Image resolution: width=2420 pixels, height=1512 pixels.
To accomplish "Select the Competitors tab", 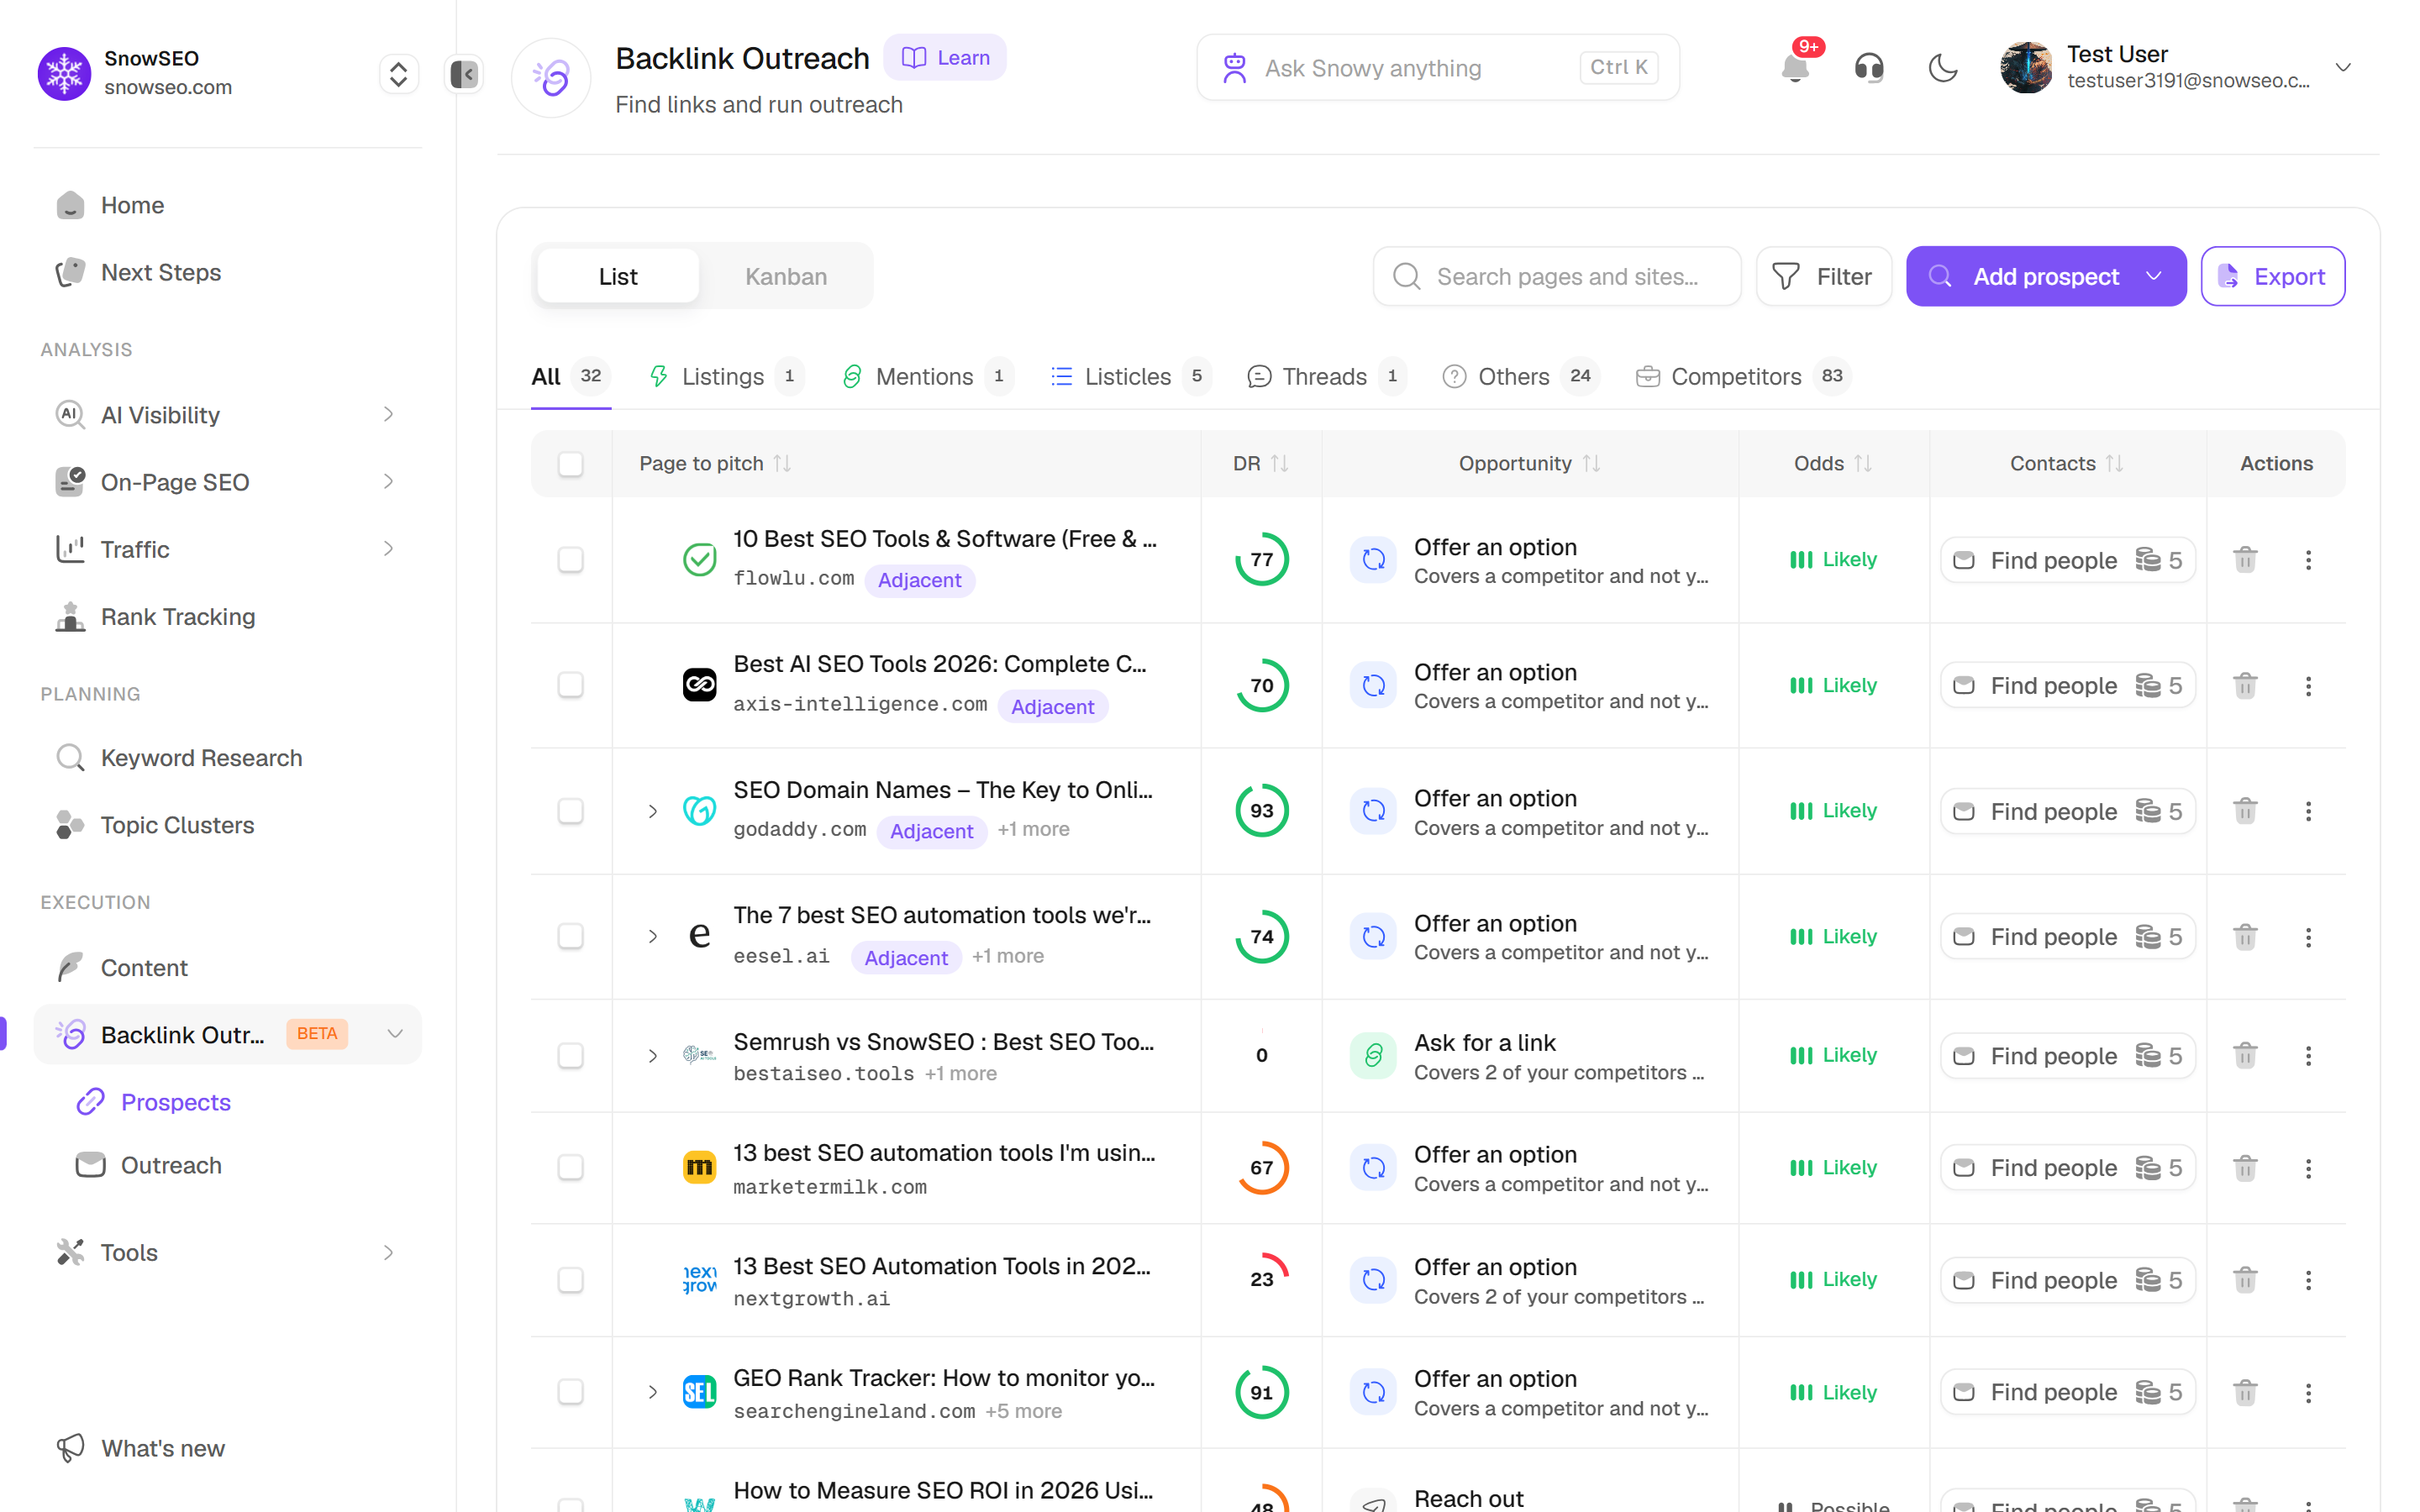I will 1743,376.
